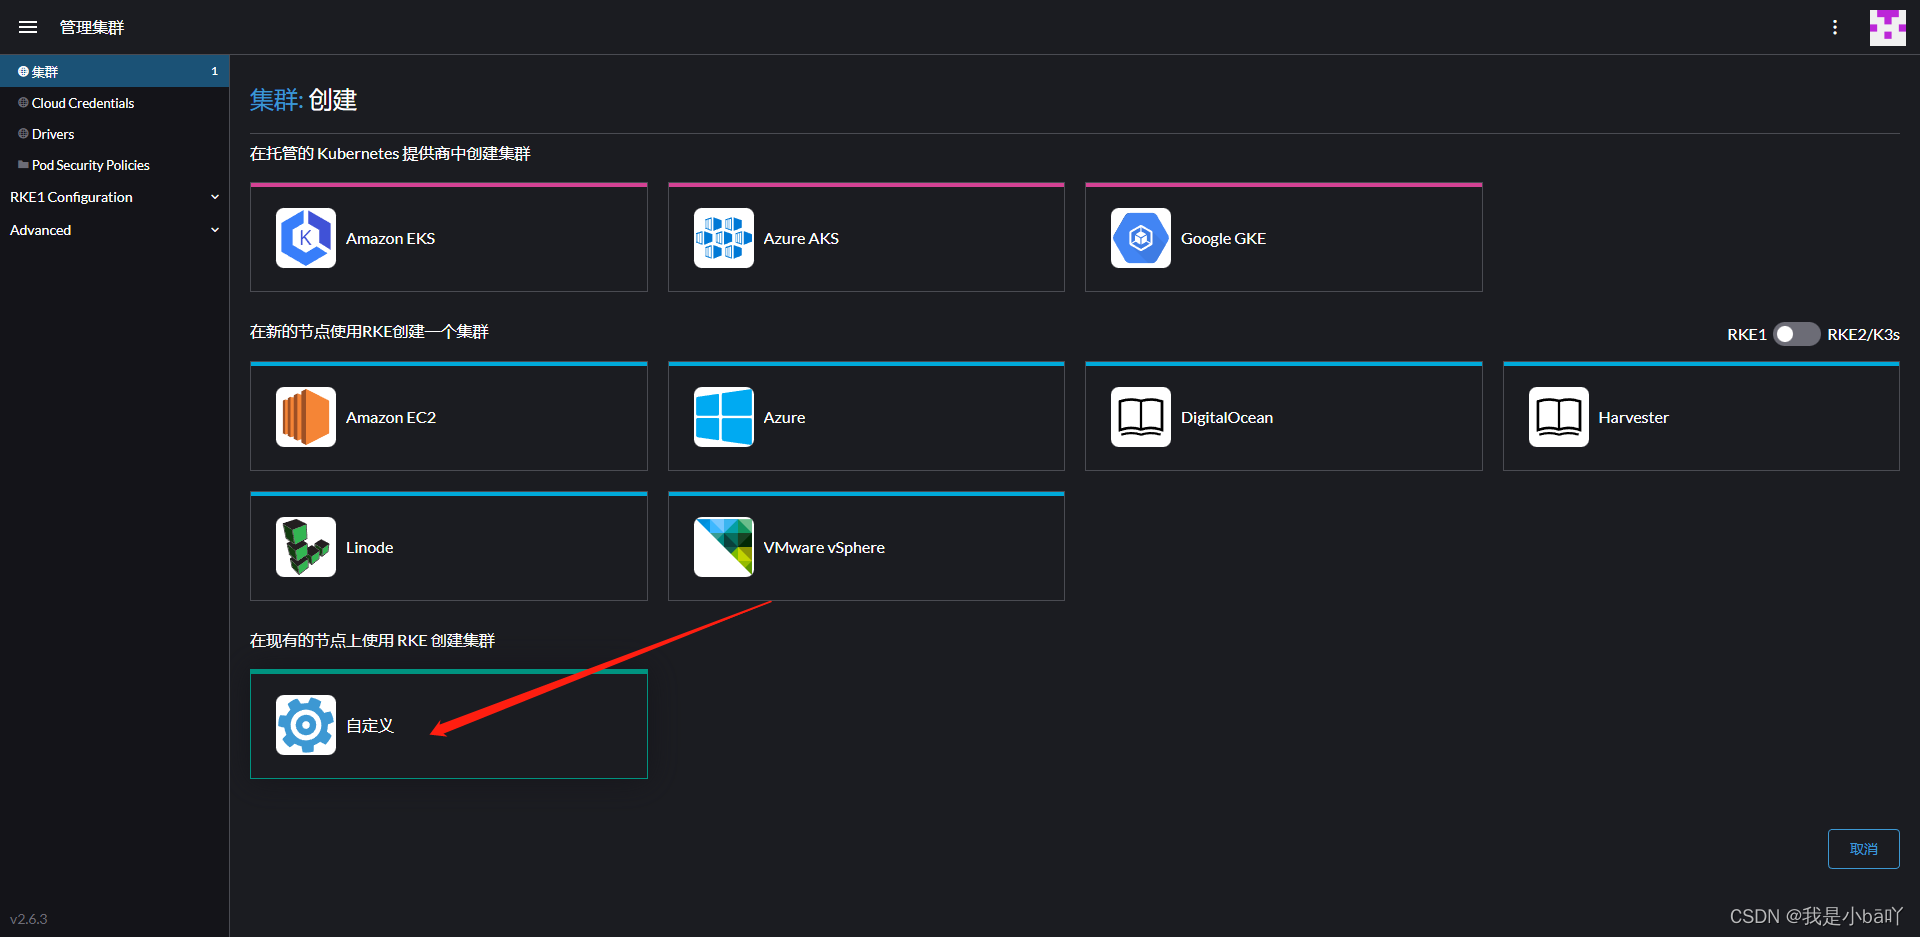The image size is (1920, 937).
Task: Click the Linode card text label
Action: tap(369, 547)
